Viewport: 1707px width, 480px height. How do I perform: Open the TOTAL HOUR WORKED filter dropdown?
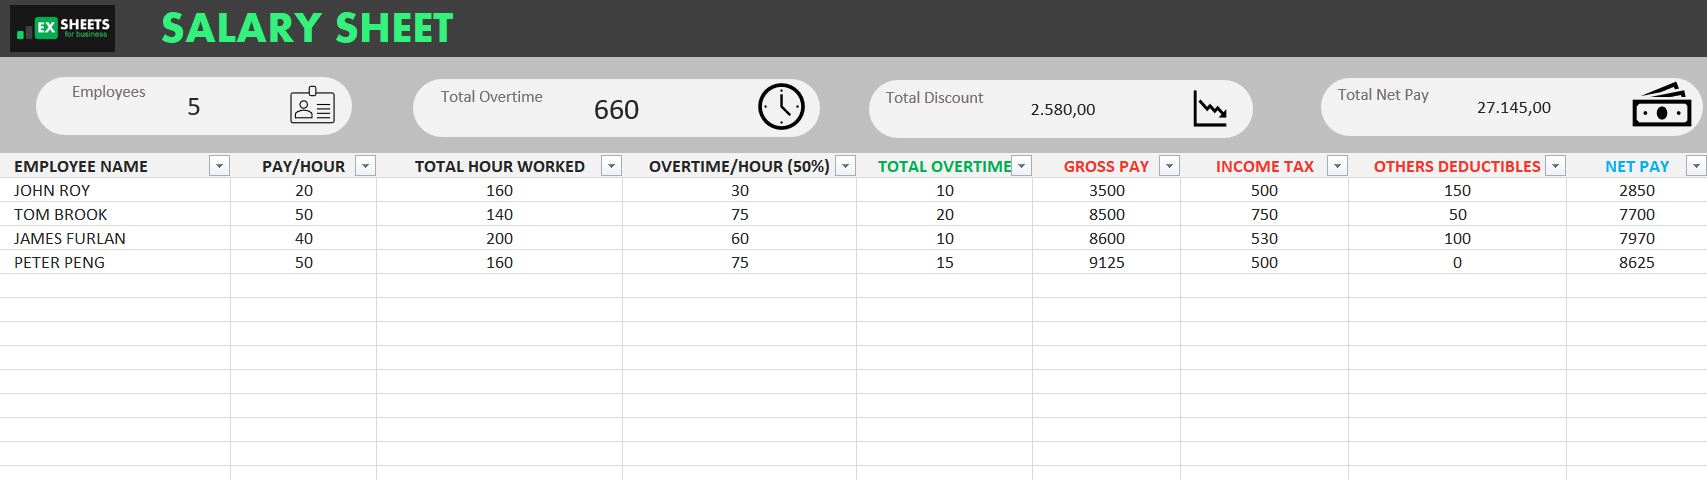(611, 166)
